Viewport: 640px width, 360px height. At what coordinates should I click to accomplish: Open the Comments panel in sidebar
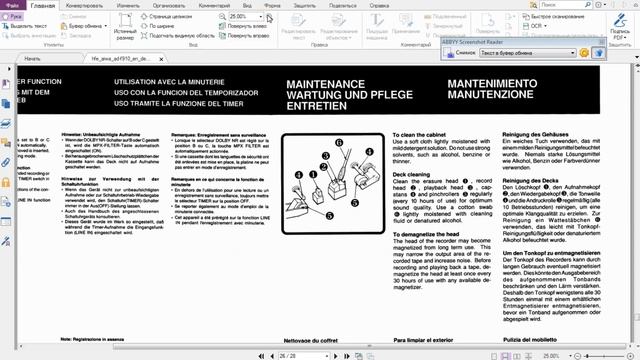(x=6, y=143)
